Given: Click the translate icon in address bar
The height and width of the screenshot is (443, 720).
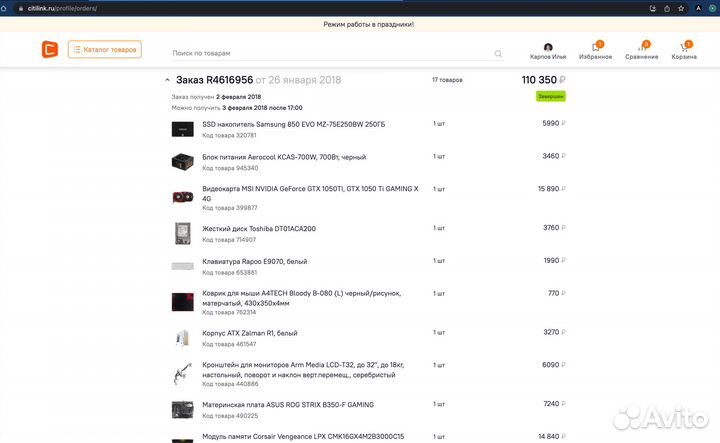Looking at the screenshot, I should pyautogui.click(x=652, y=8).
